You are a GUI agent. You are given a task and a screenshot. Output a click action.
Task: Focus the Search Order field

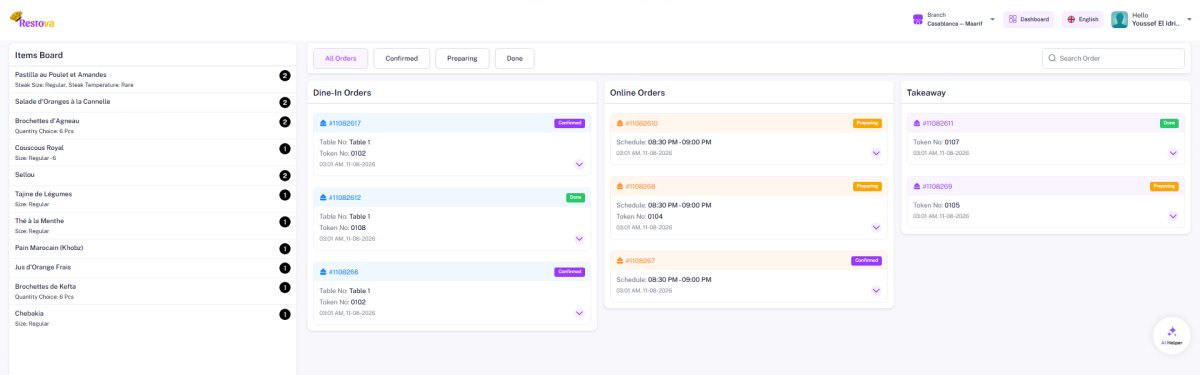tap(1113, 58)
